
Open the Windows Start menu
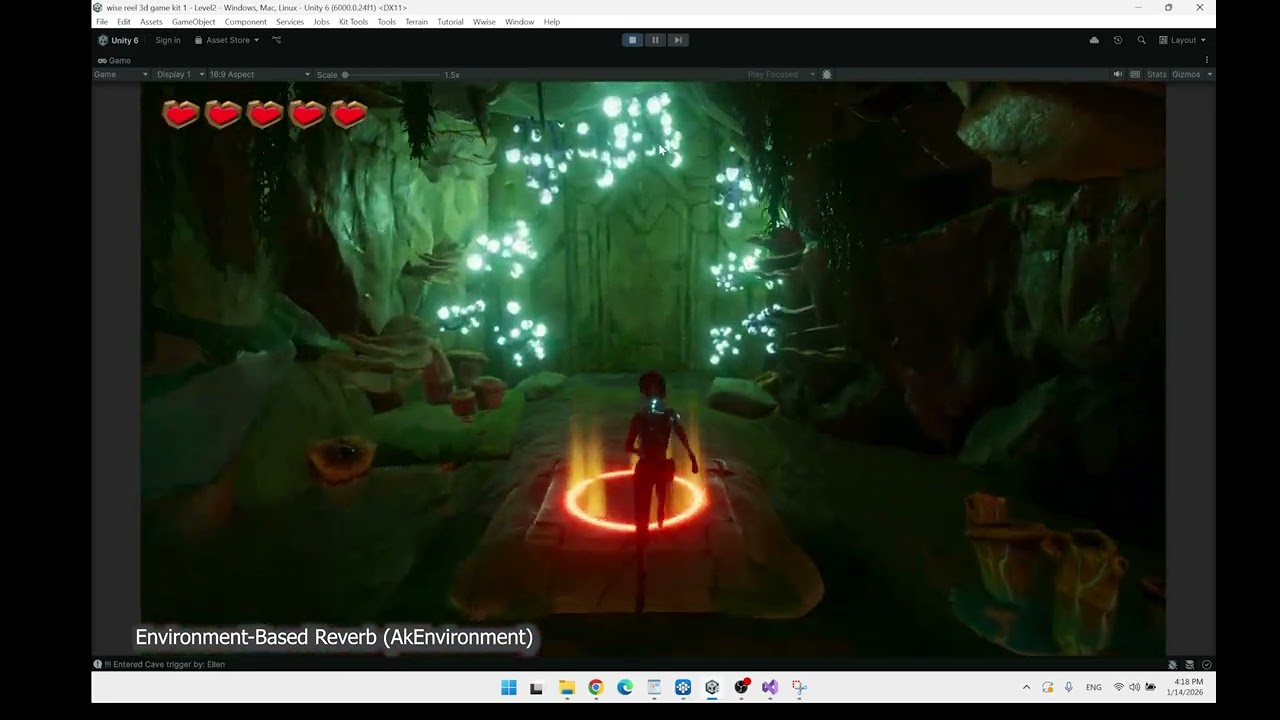point(509,687)
